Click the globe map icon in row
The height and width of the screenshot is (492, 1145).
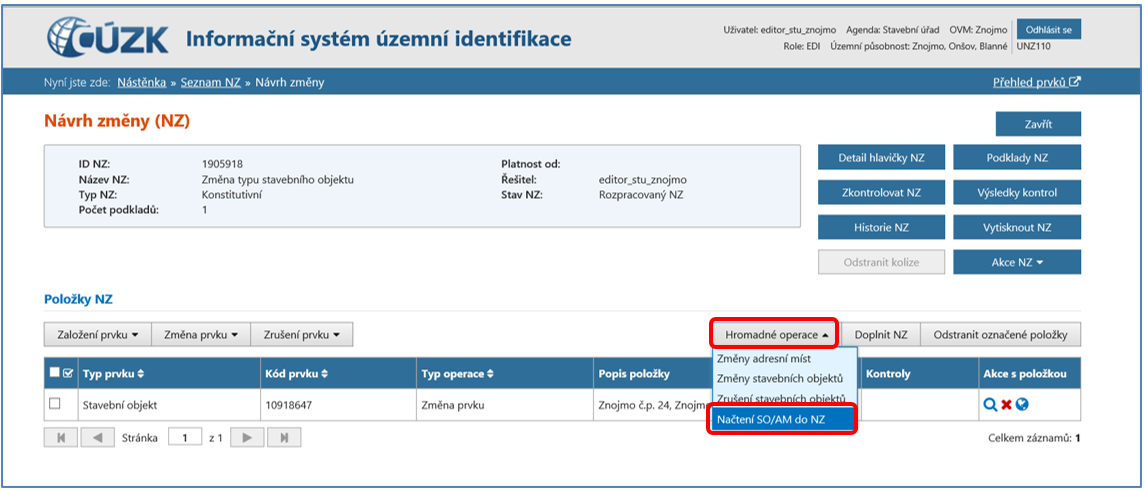(x=1023, y=405)
